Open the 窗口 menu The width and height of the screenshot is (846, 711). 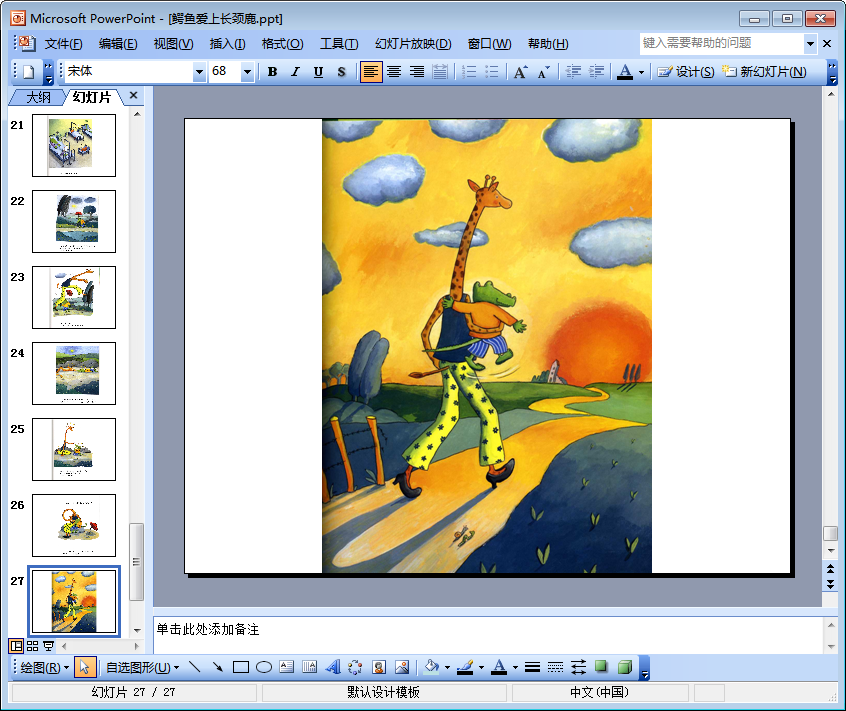point(489,44)
